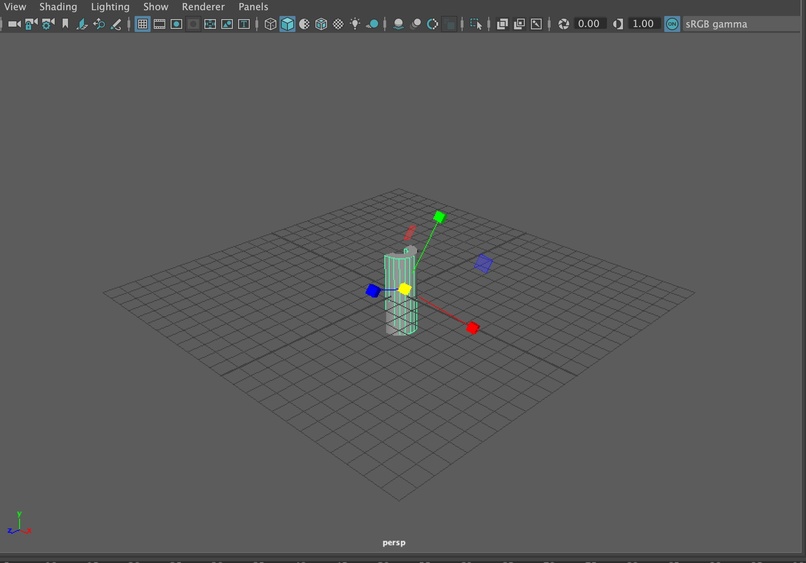
Task: Open the sRGB gamma dropdown
Action: pos(742,24)
